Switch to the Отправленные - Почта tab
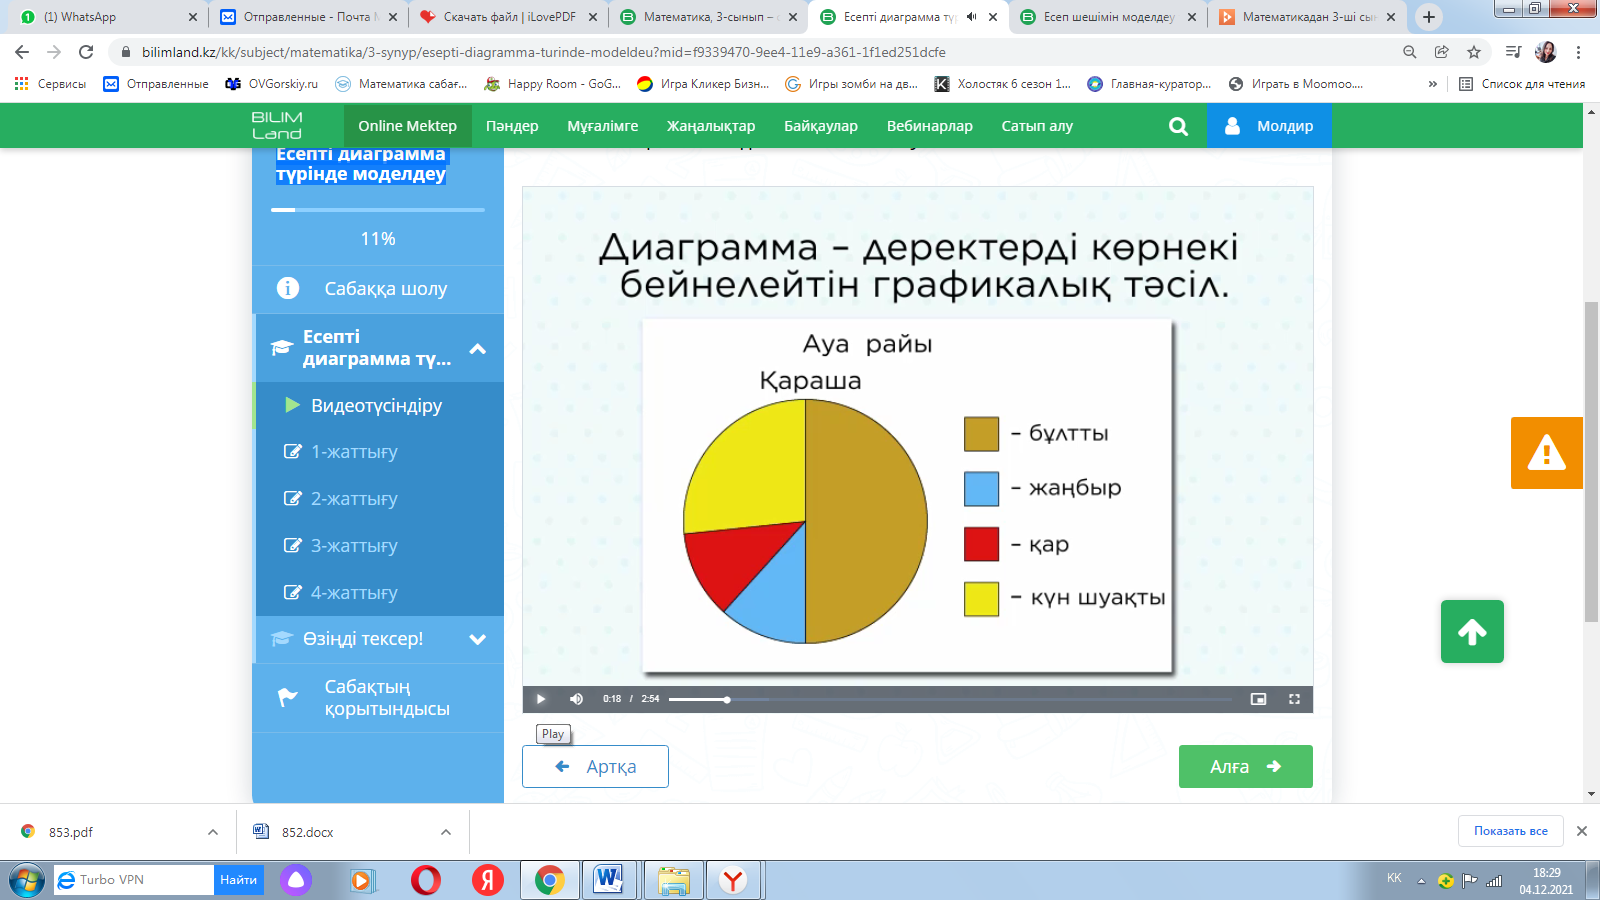The height and width of the screenshot is (900, 1600). coord(309,17)
